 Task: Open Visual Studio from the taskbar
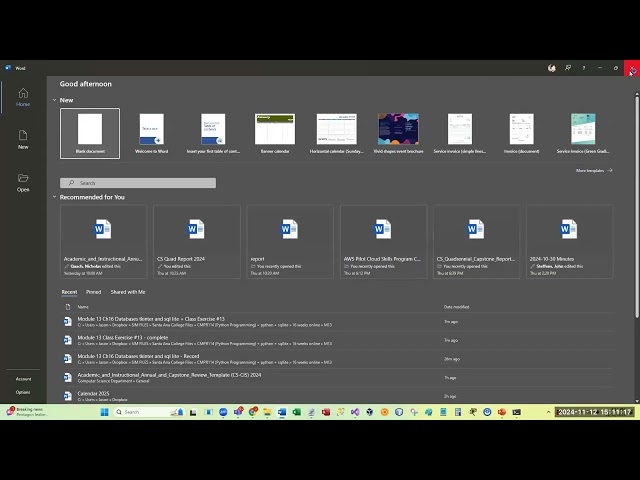pyautogui.click(x=355, y=412)
